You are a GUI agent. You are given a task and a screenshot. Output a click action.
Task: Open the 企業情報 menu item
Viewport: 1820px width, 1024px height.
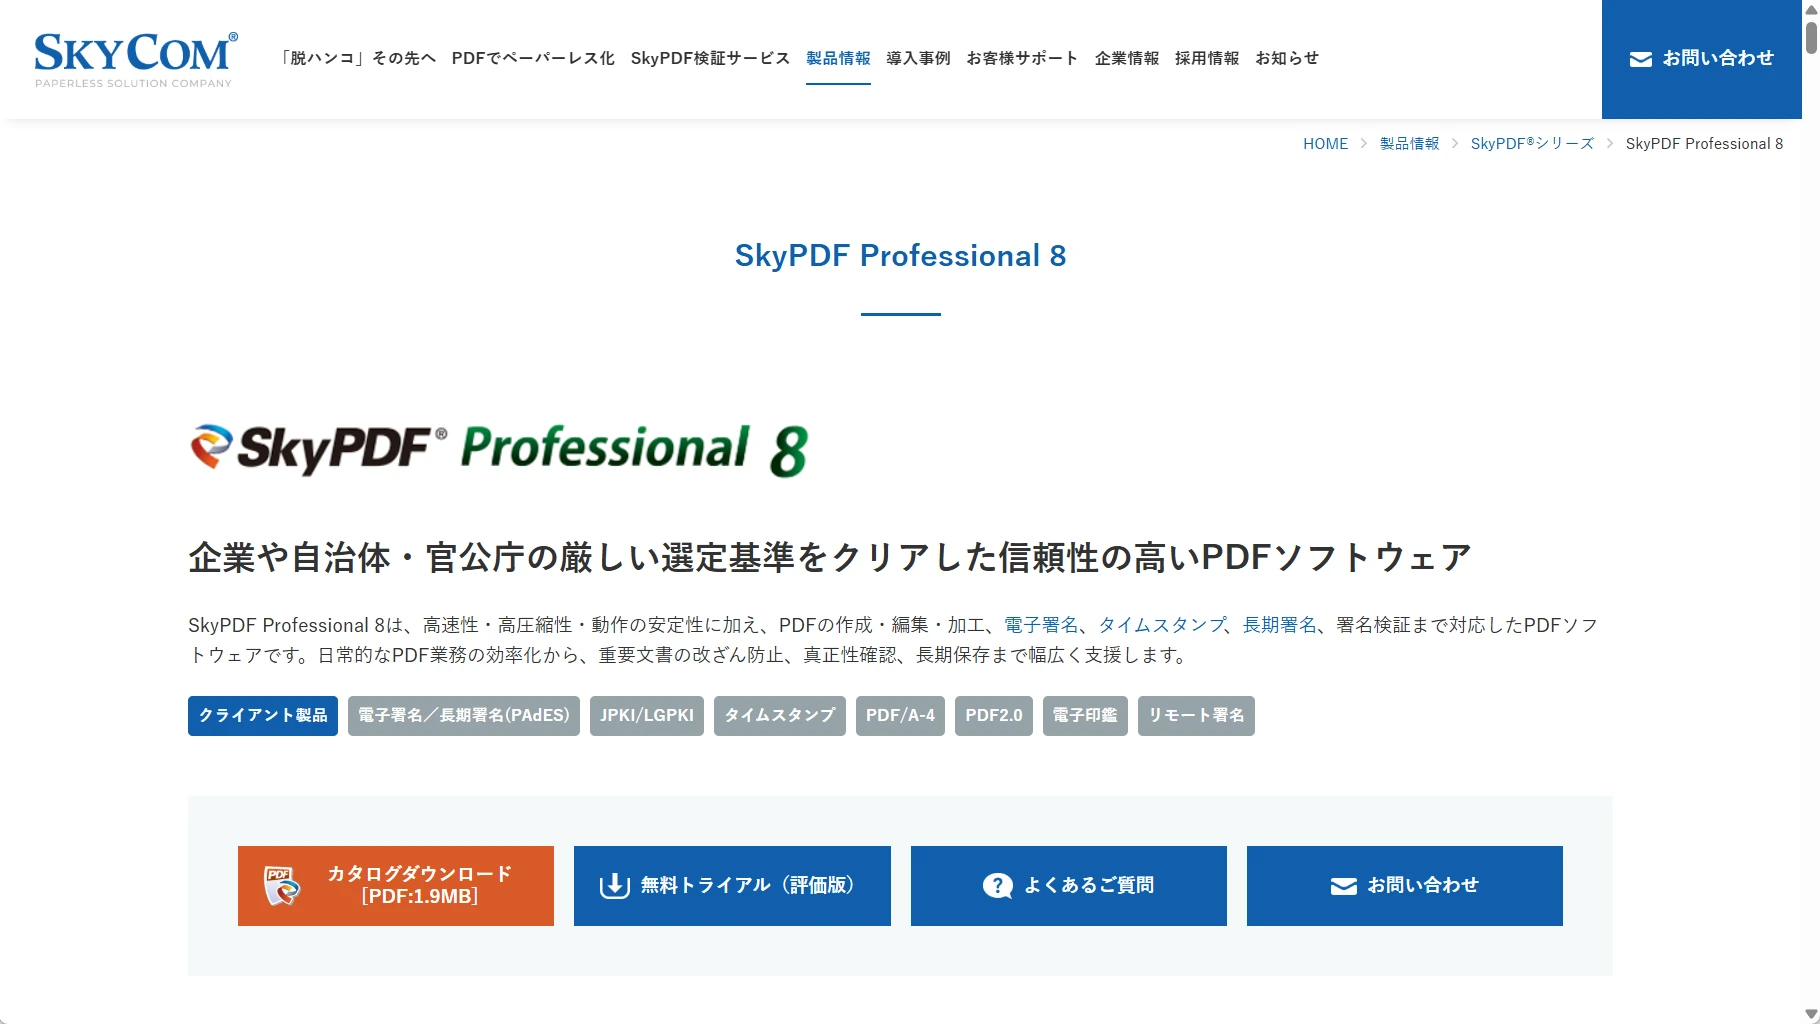tap(1127, 58)
